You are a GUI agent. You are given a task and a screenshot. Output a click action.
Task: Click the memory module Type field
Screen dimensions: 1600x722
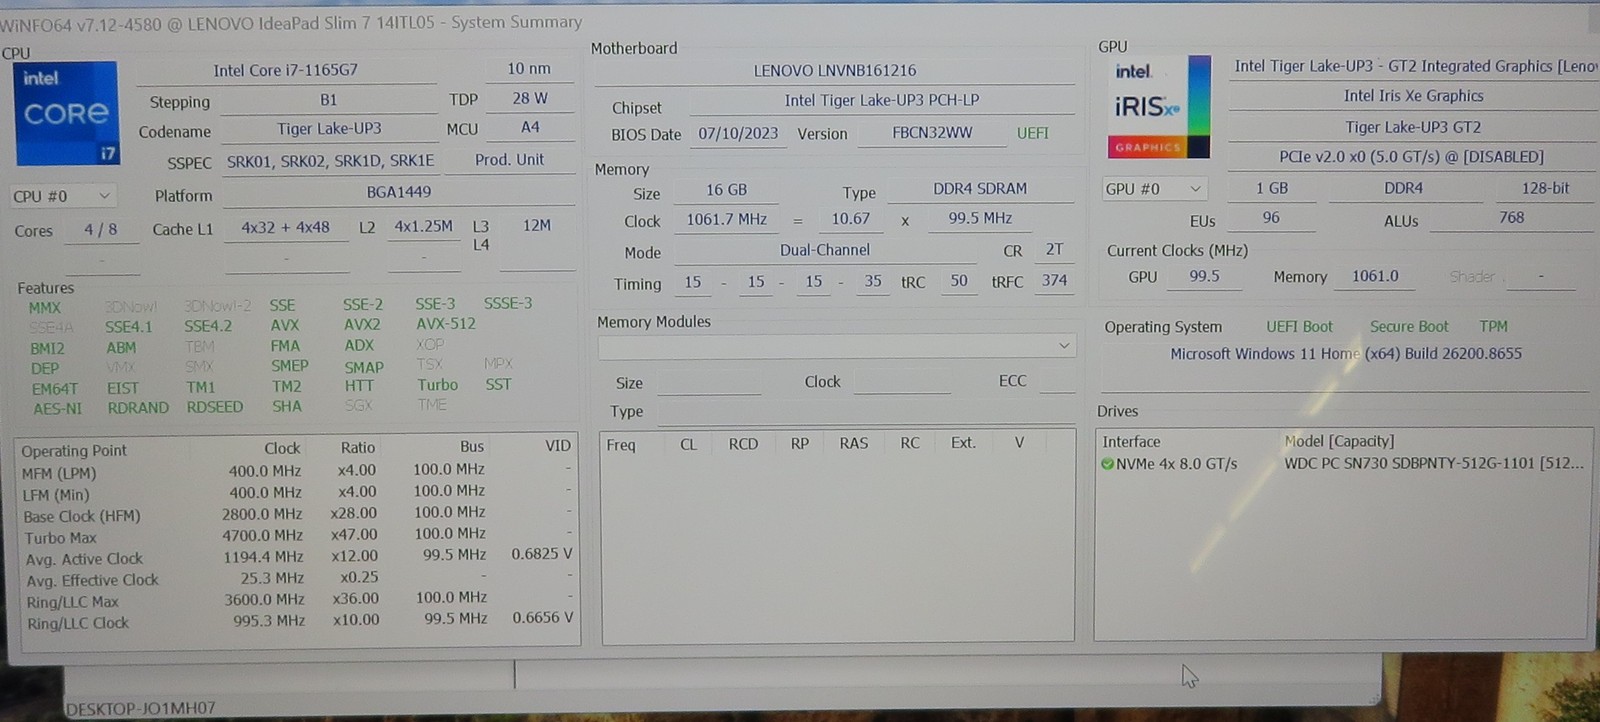[x=866, y=412]
